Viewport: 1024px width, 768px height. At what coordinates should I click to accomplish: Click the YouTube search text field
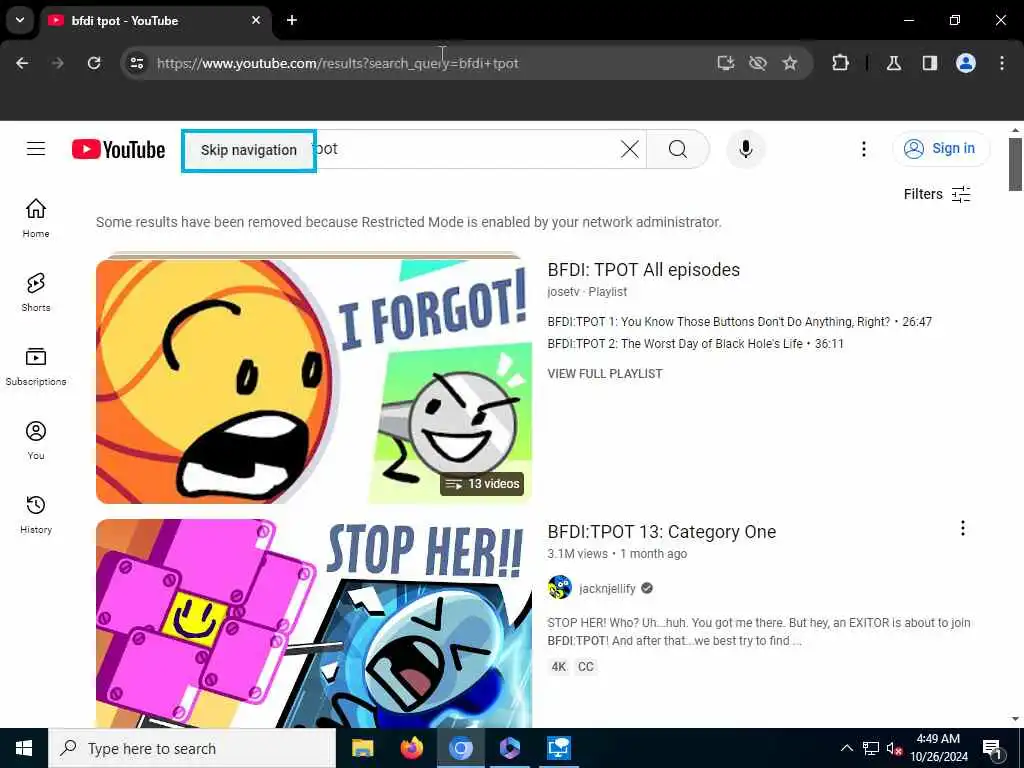[x=467, y=149]
